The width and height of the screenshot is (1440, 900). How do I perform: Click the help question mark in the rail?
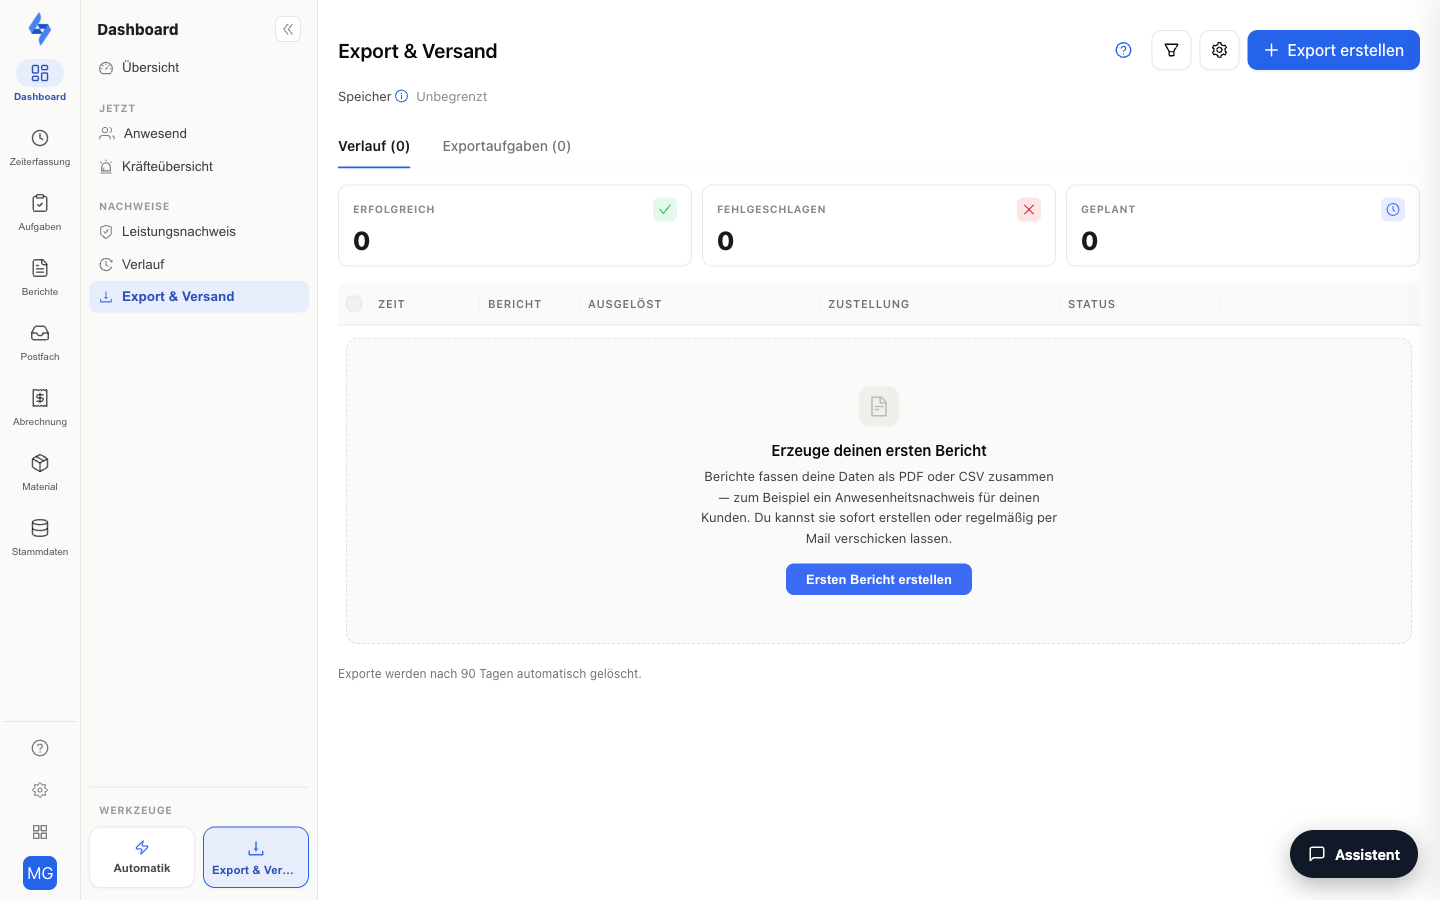click(x=40, y=748)
